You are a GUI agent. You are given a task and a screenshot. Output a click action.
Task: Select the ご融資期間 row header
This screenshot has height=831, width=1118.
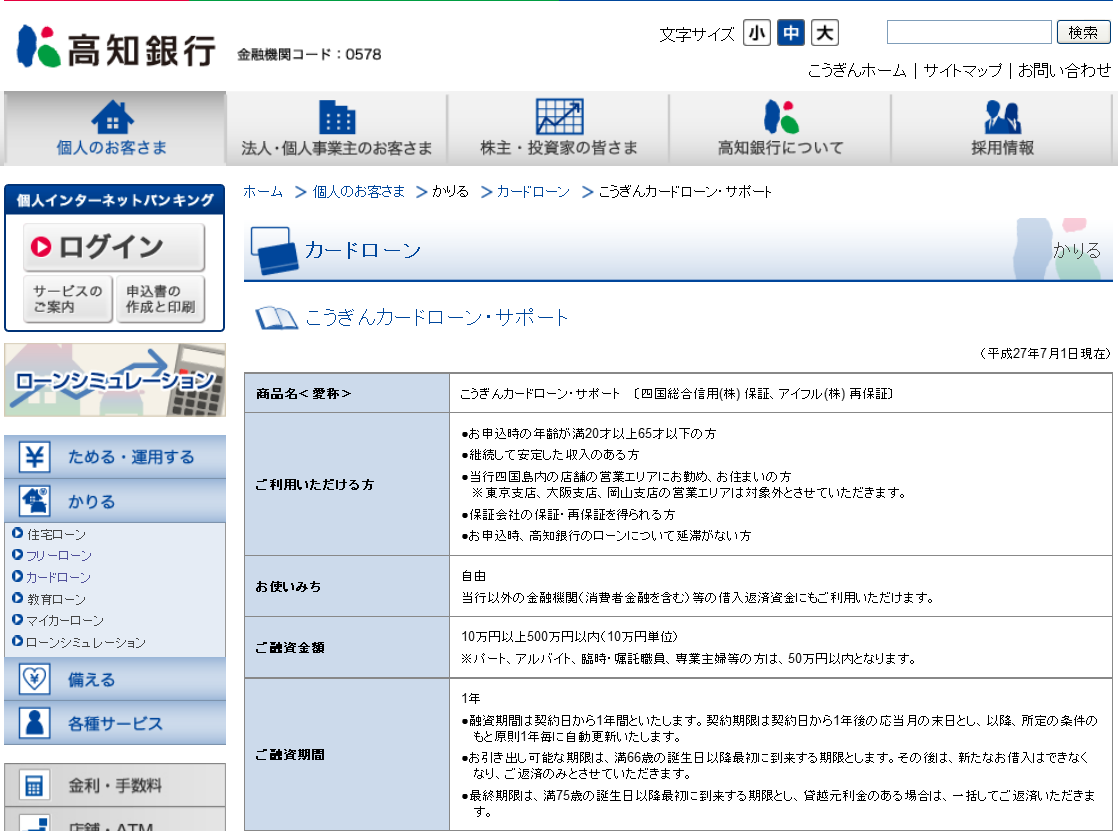347,754
